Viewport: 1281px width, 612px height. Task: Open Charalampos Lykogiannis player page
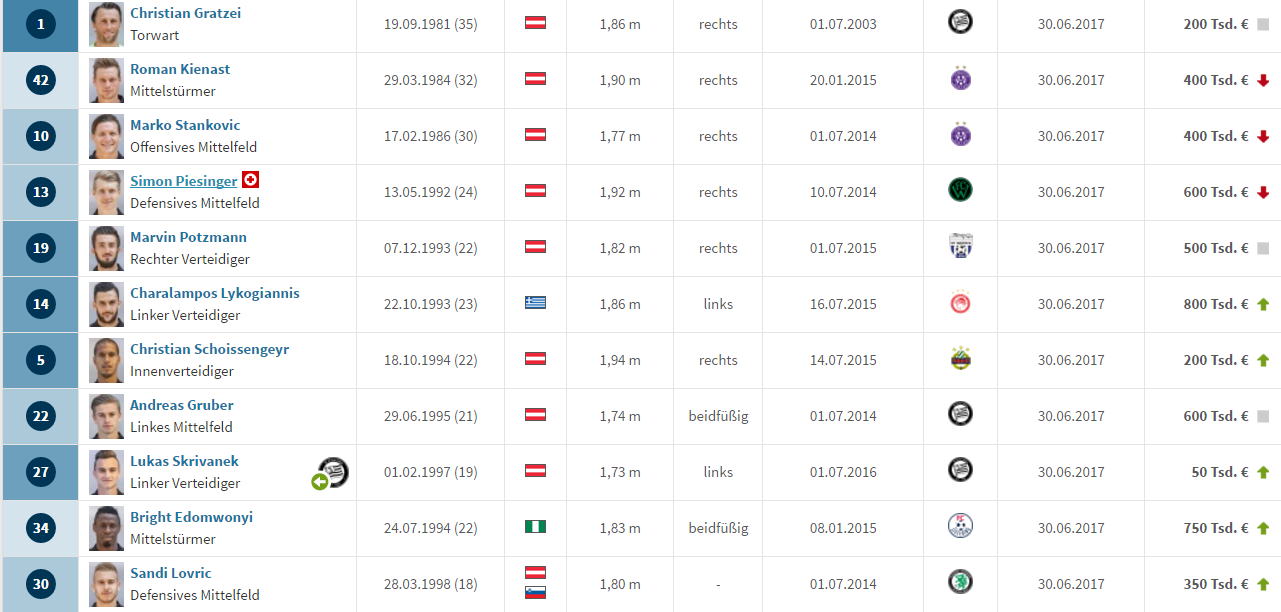coord(215,293)
